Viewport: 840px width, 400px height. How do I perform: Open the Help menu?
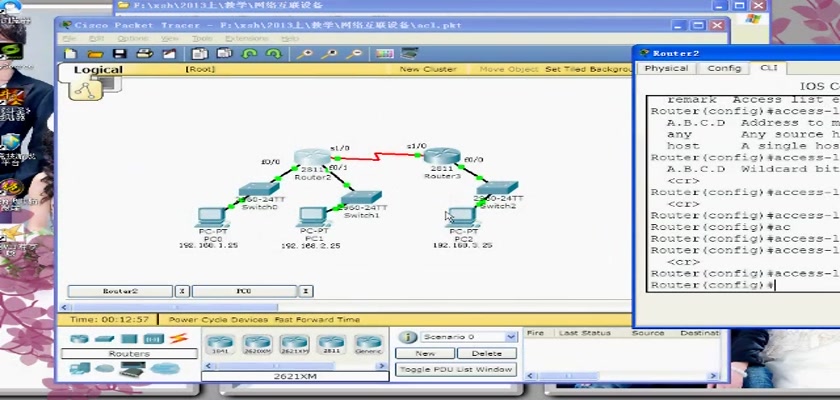click(290, 39)
